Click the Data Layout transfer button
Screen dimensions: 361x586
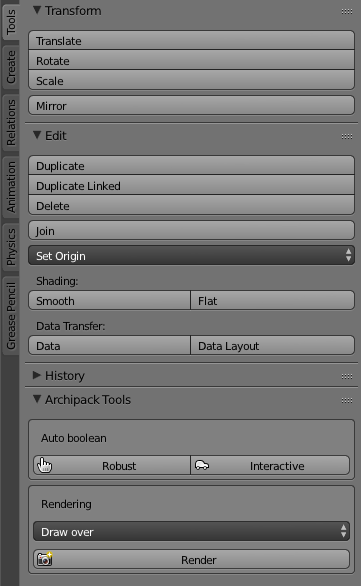click(272, 345)
